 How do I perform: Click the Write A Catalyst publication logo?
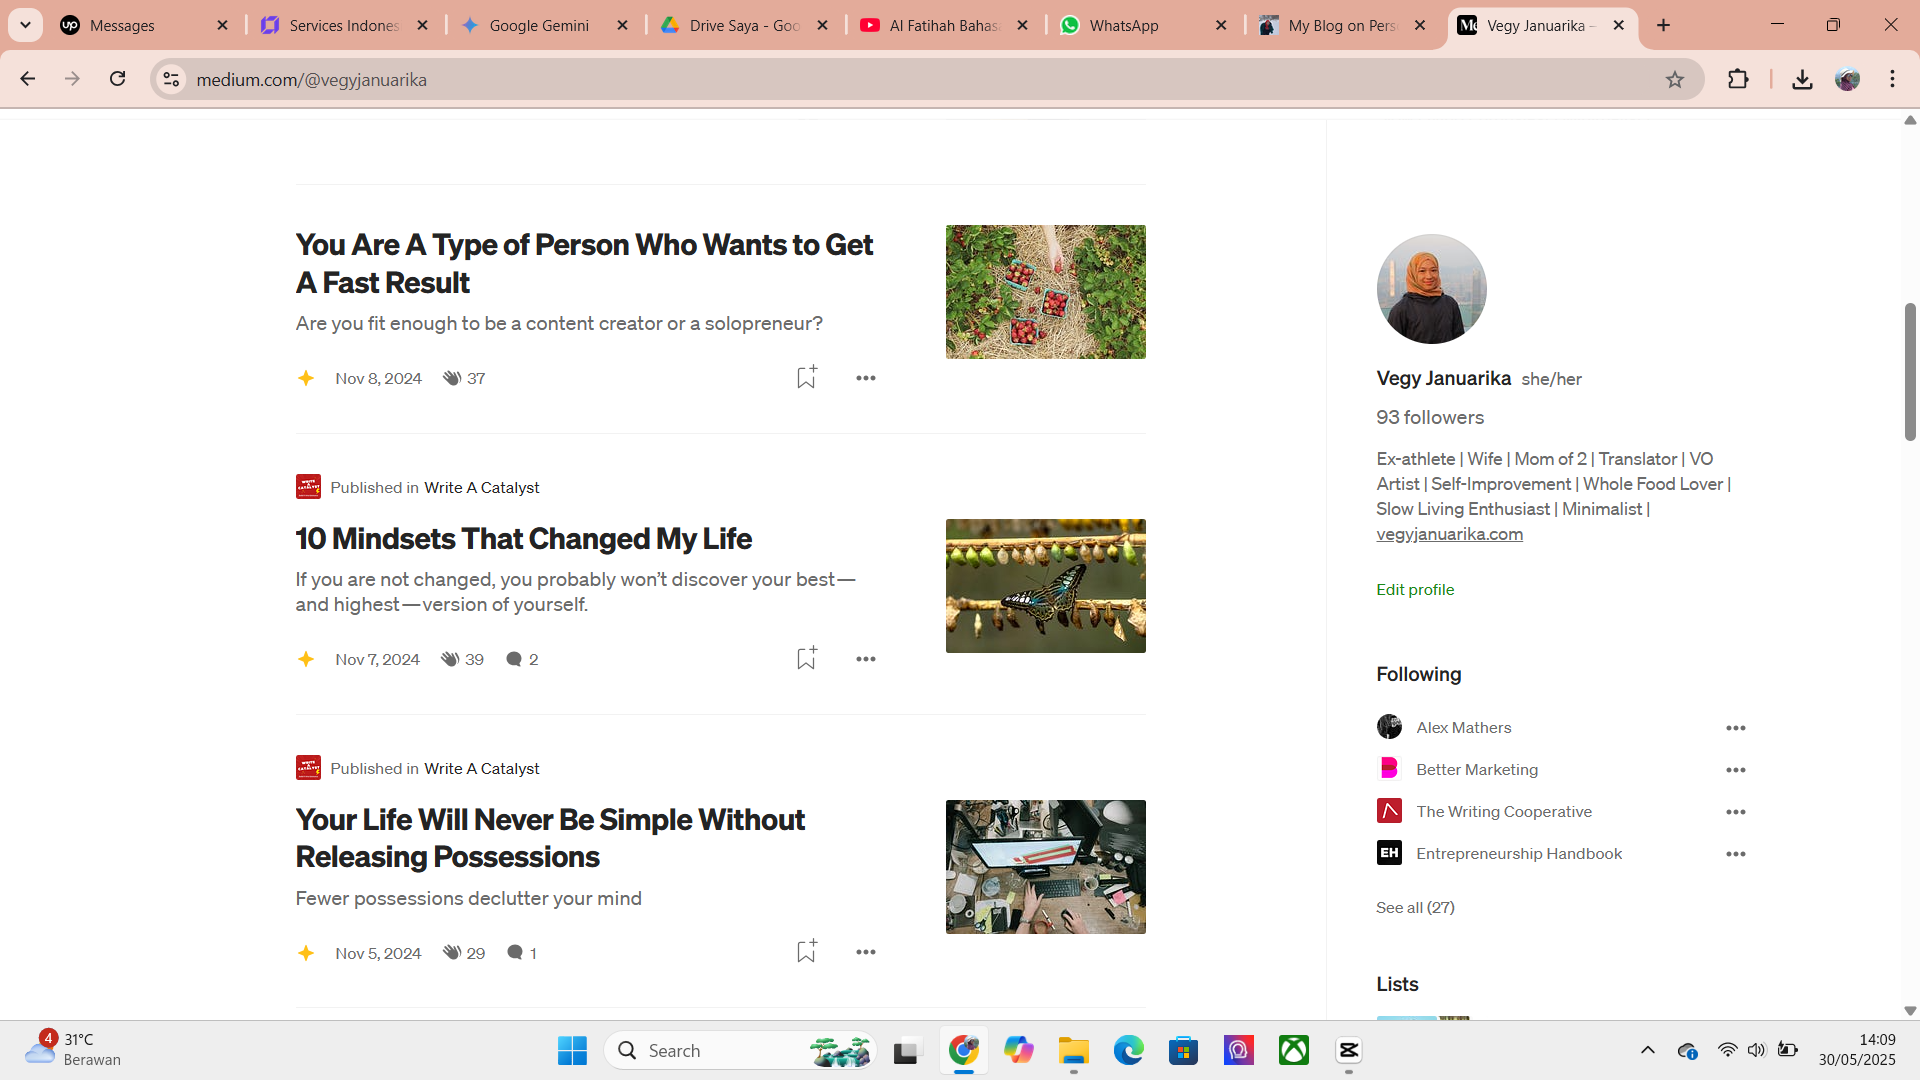[x=308, y=487]
